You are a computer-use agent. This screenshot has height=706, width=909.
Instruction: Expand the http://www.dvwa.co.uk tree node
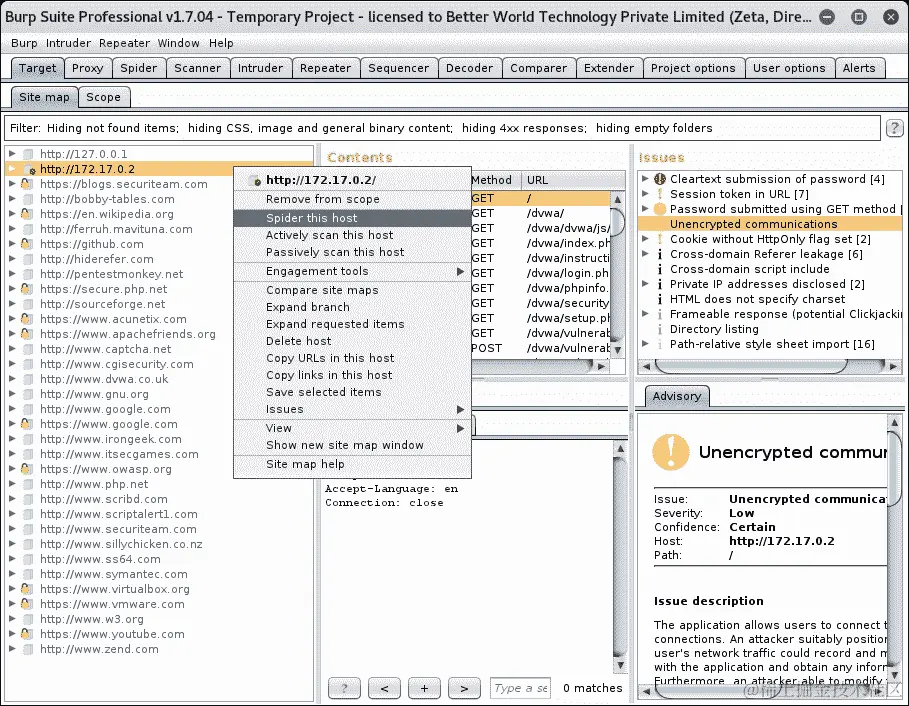12,379
